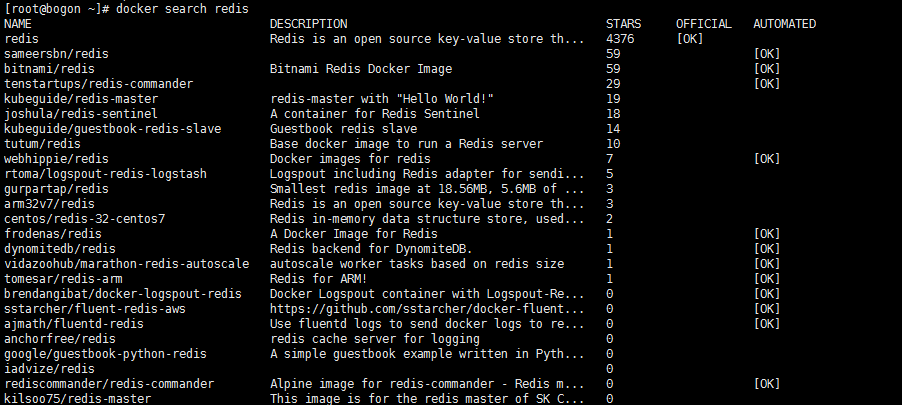
Task: Click the frodenas/redis image name
Action: (x=53, y=233)
